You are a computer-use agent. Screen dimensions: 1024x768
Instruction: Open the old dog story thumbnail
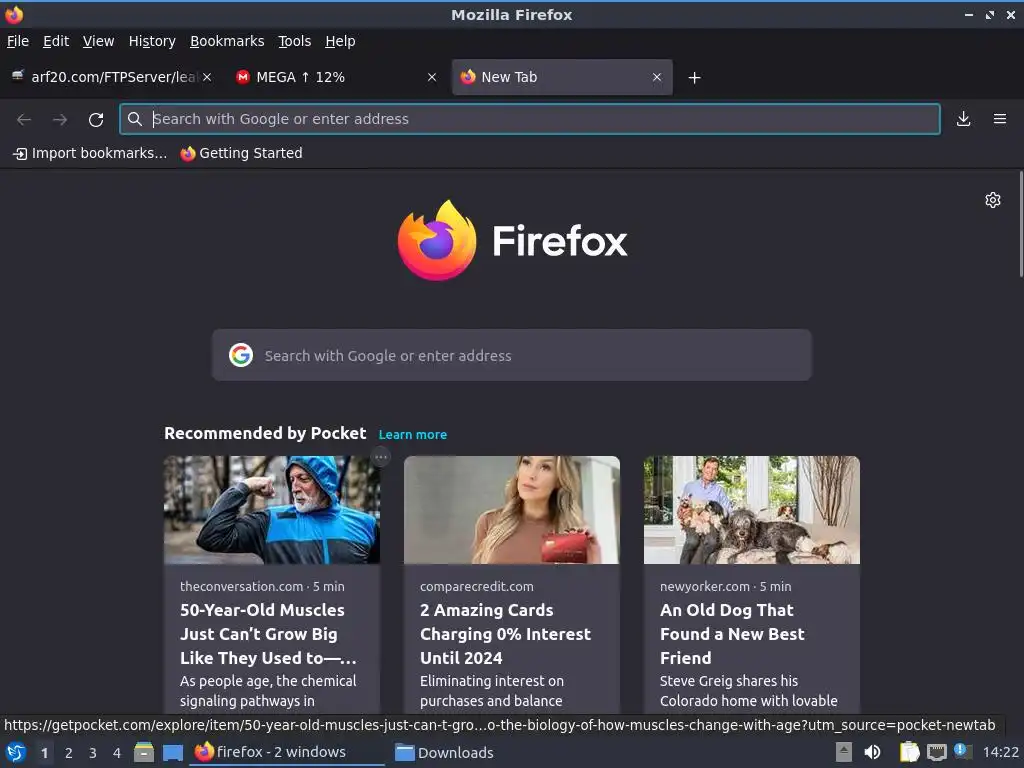(752, 509)
